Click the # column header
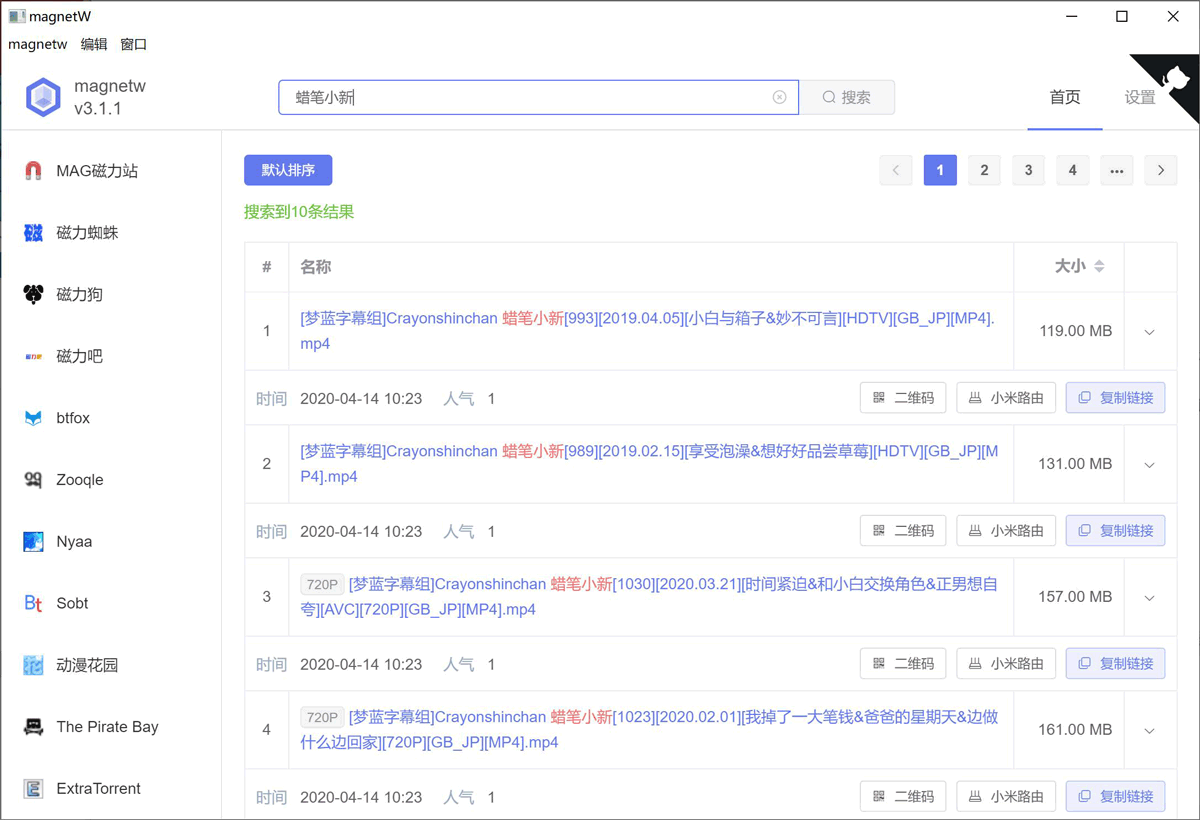Screen dimensions: 1200x820 267,267
